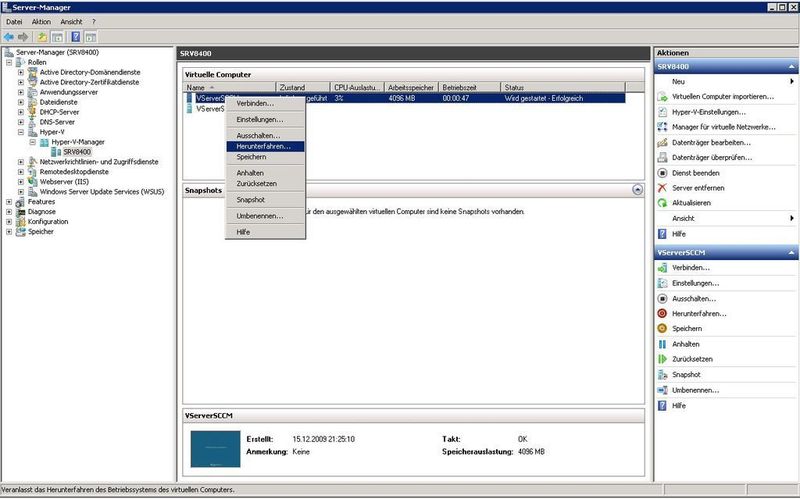Sort by the CPU-Auslastung column header
Image resolution: width=800 pixels, height=499 pixels.
(357, 88)
